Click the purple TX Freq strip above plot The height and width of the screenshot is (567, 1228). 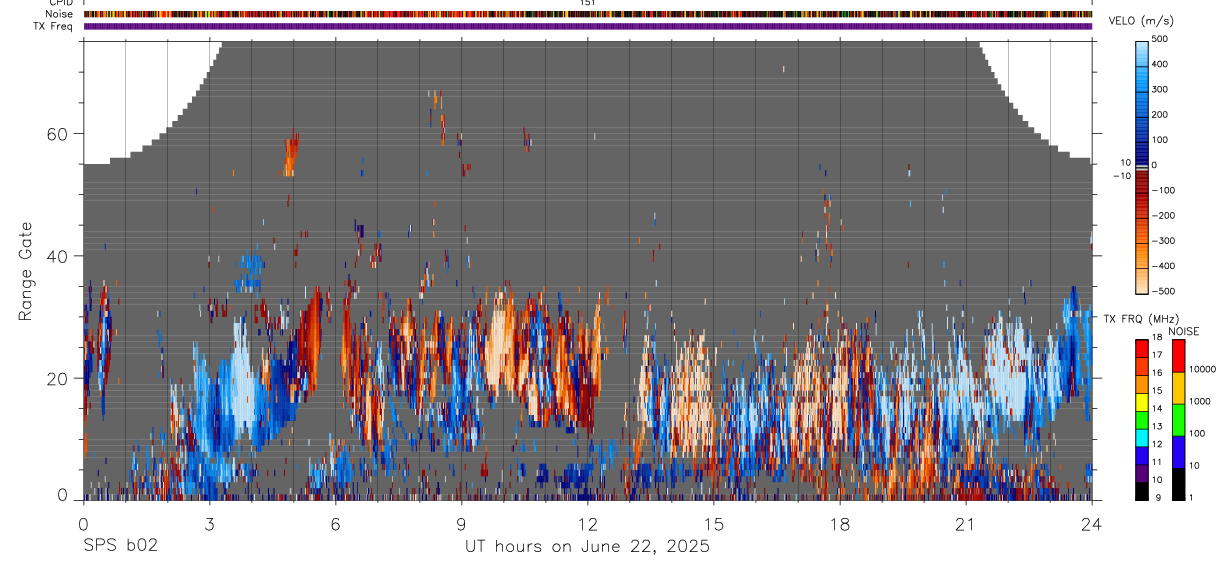coord(588,26)
